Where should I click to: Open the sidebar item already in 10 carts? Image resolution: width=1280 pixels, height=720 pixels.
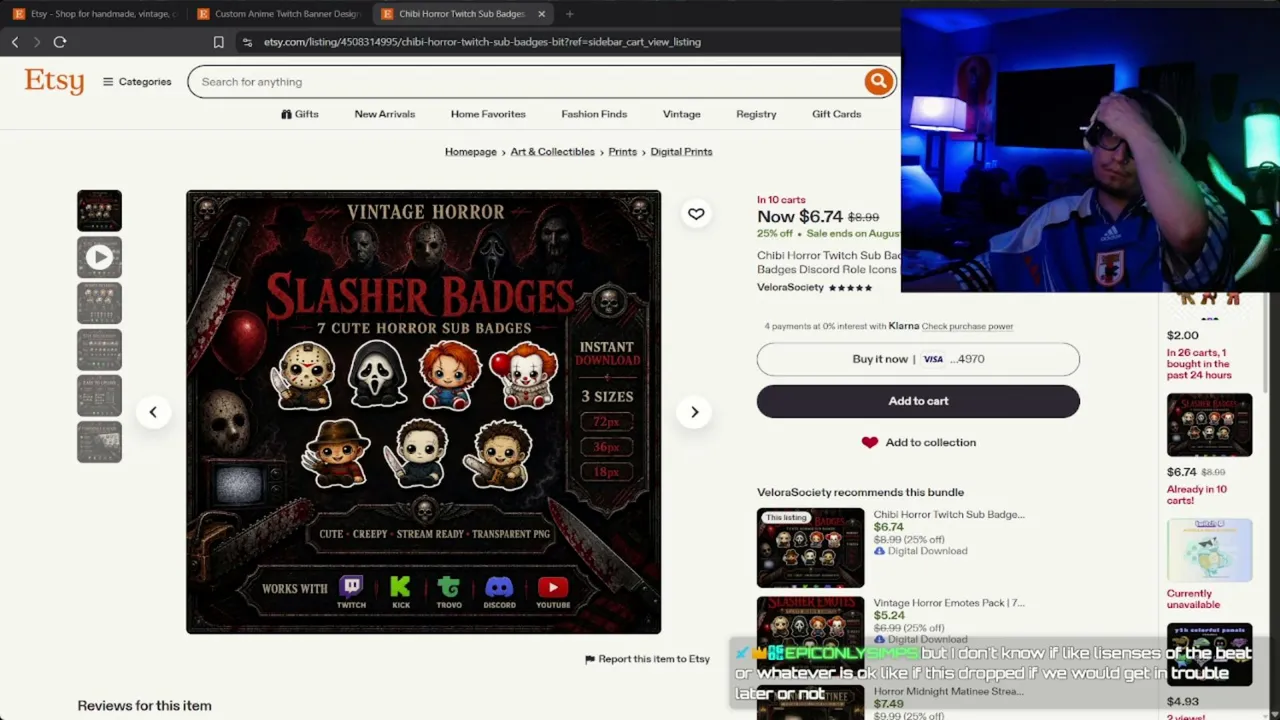click(x=1209, y=425)
